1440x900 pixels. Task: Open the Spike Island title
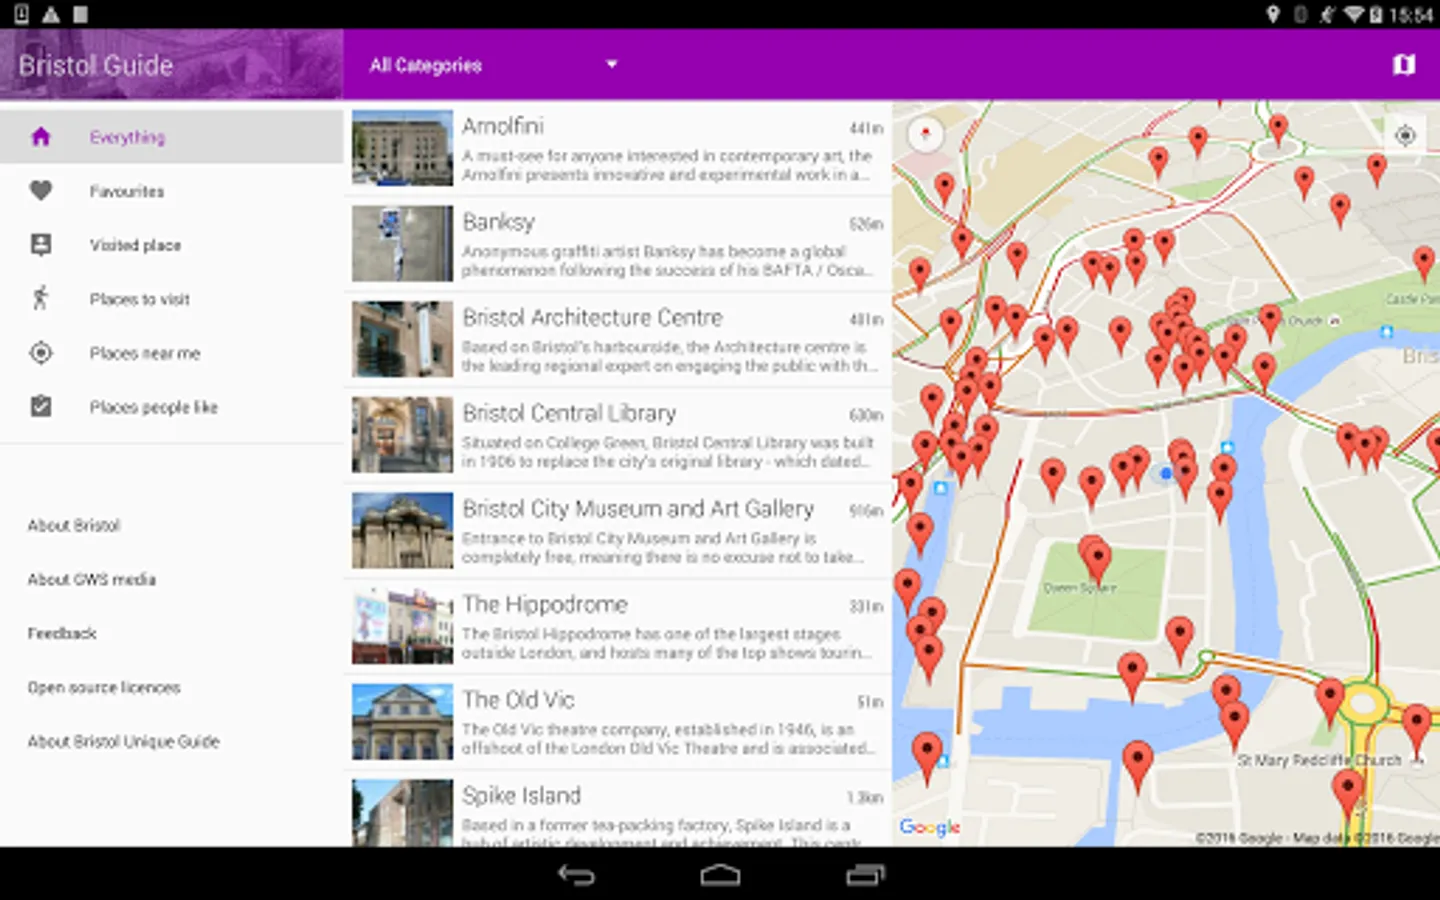(x=521, y=796)
